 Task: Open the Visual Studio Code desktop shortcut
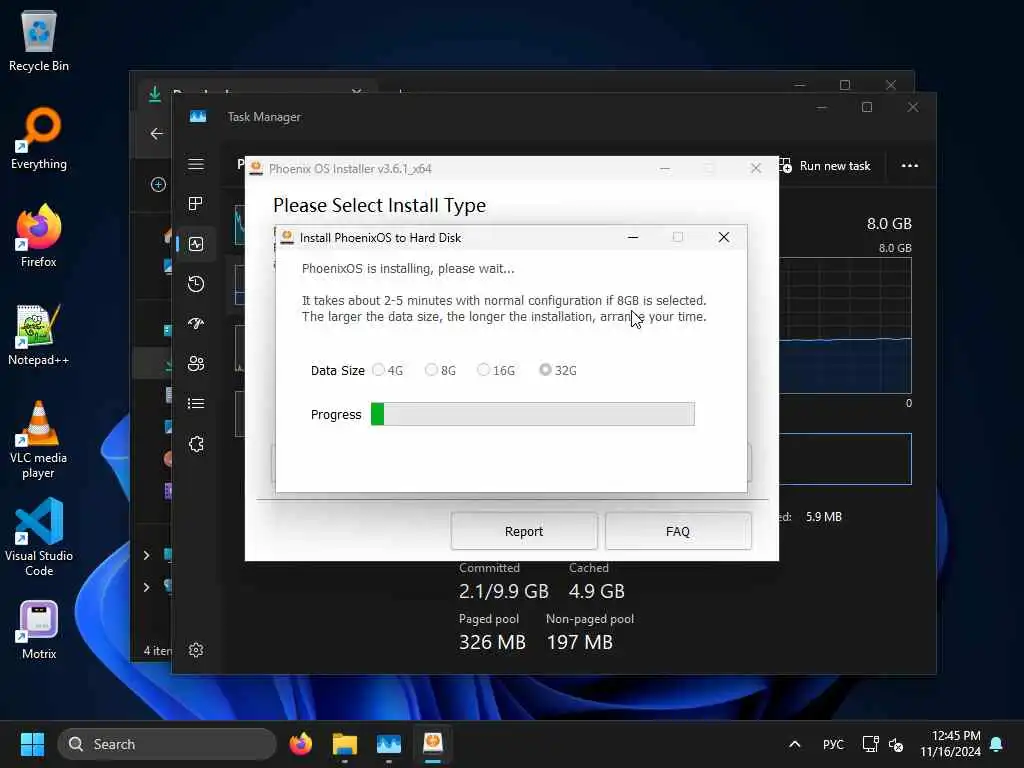coord(39,537)
